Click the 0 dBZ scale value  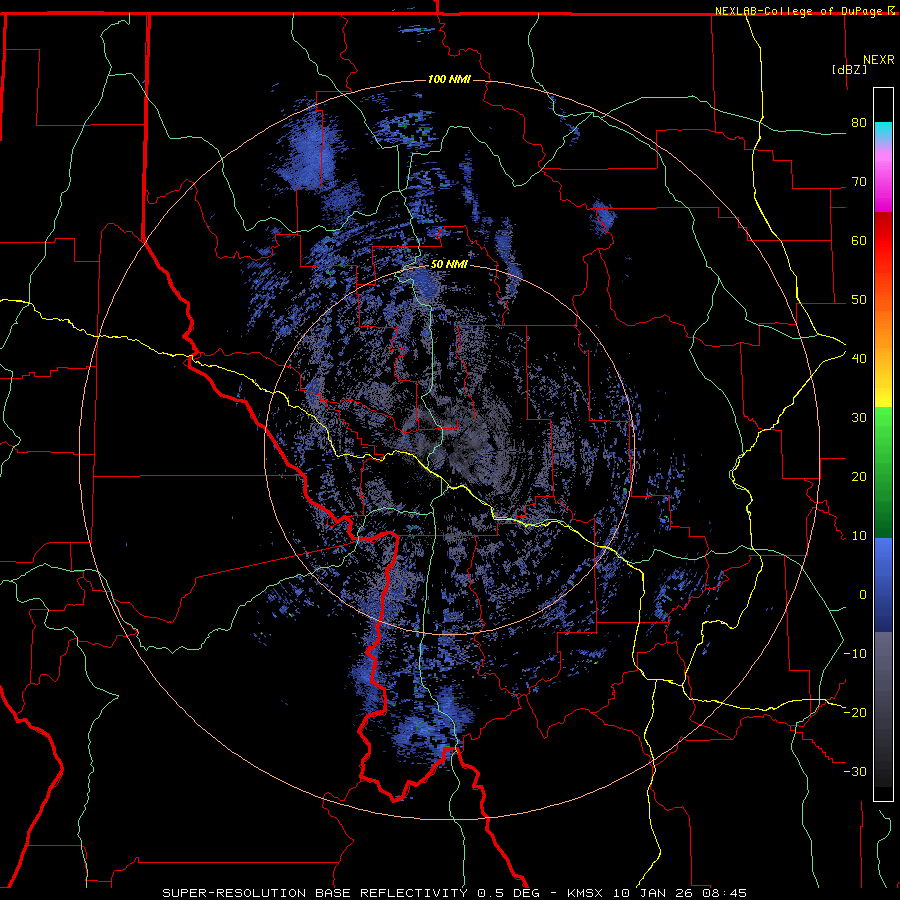[x=863, y=595]
